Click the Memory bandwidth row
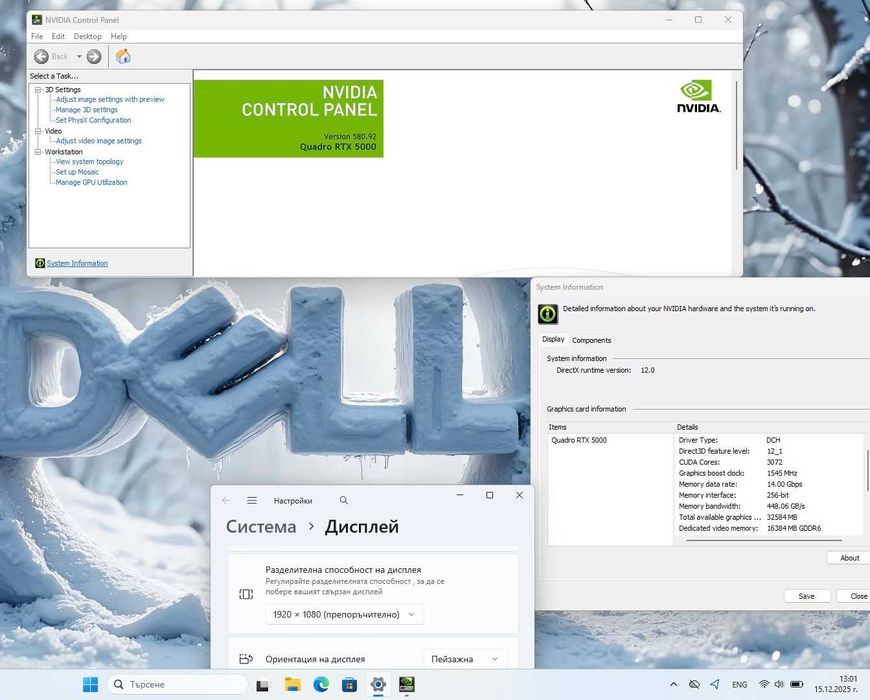 click(742, 506)
